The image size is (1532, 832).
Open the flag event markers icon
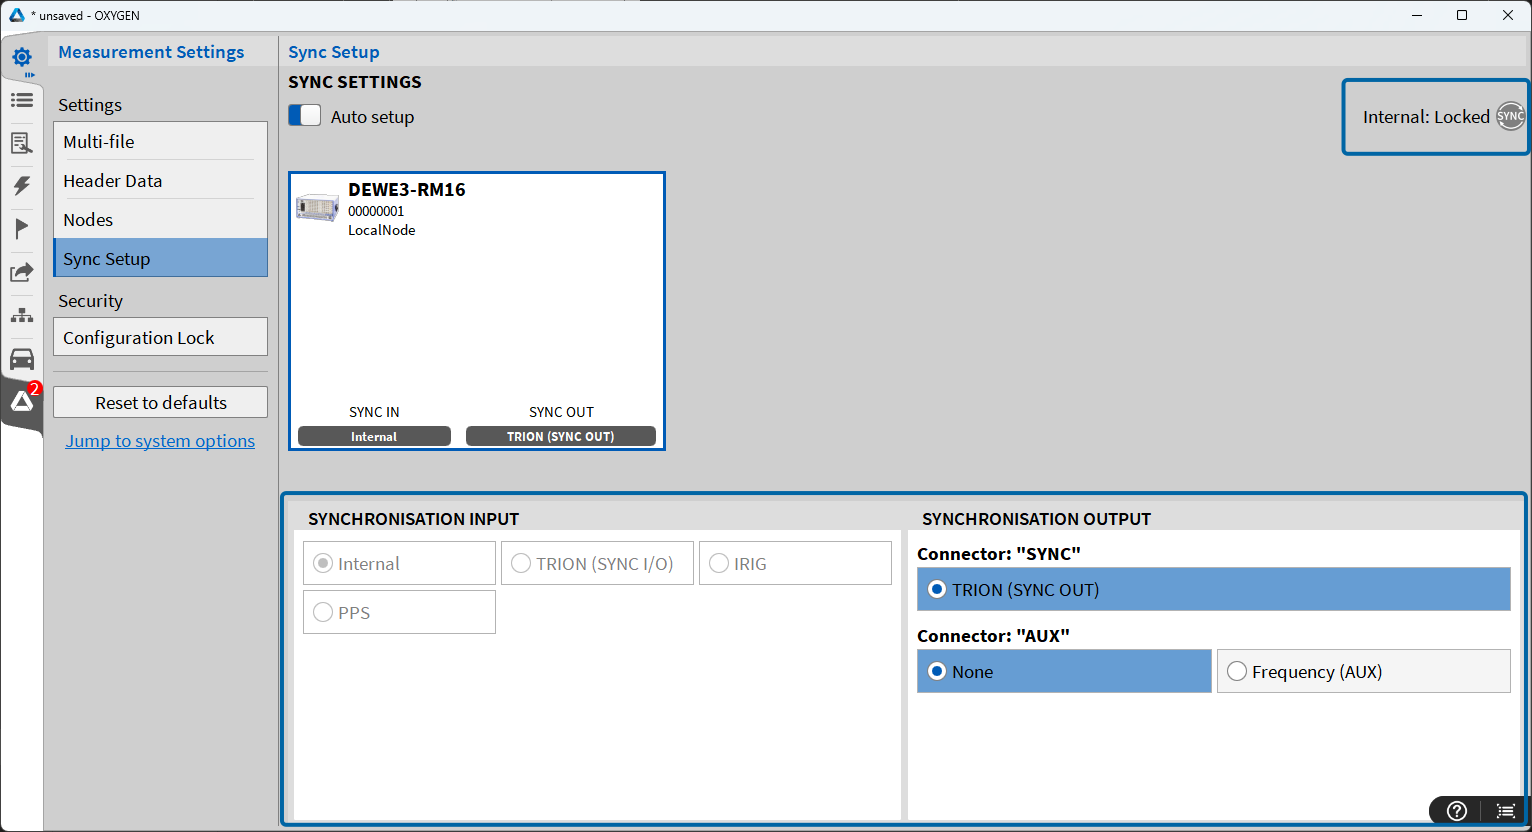[22, 229]
